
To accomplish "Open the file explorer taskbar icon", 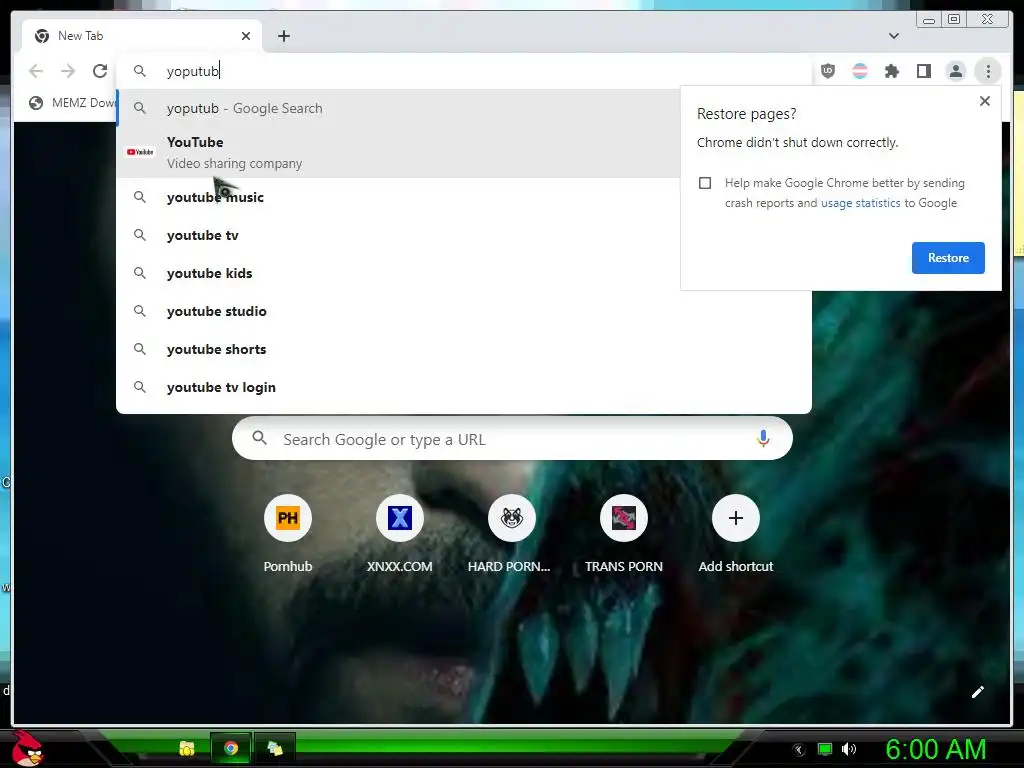I will tap(187, 748).
